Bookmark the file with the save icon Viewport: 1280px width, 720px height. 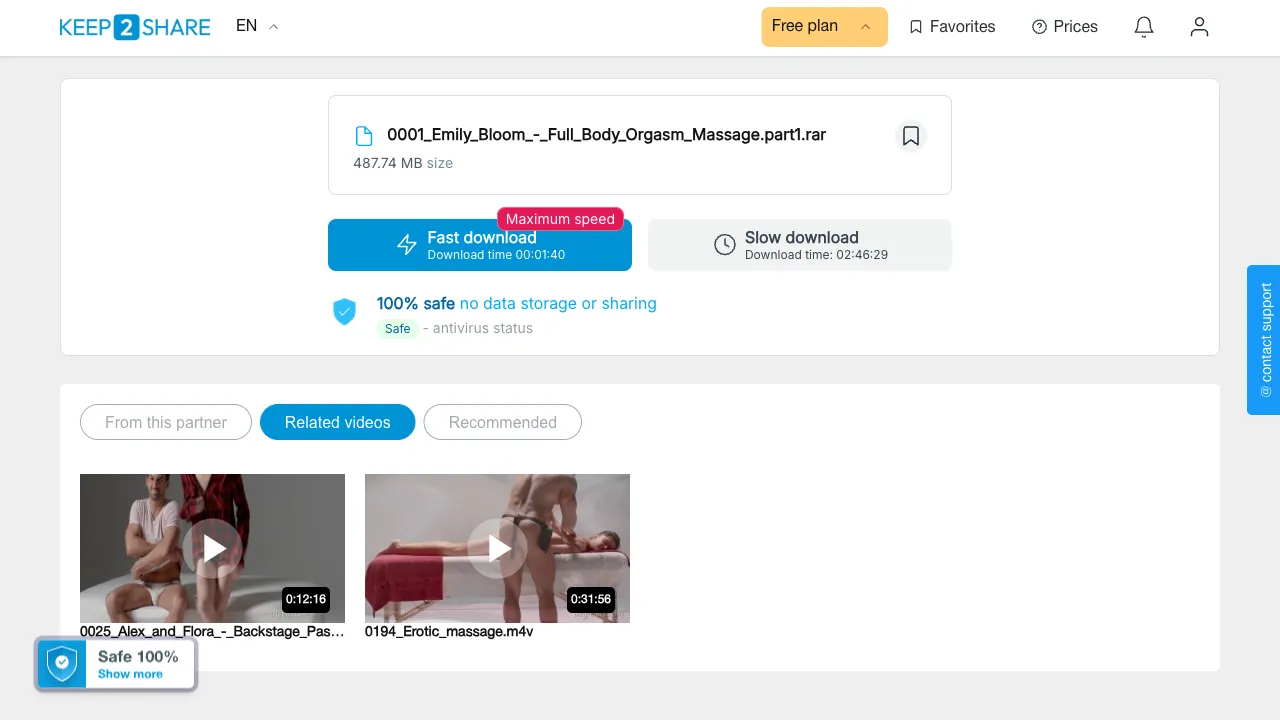(x=910, y=136)
